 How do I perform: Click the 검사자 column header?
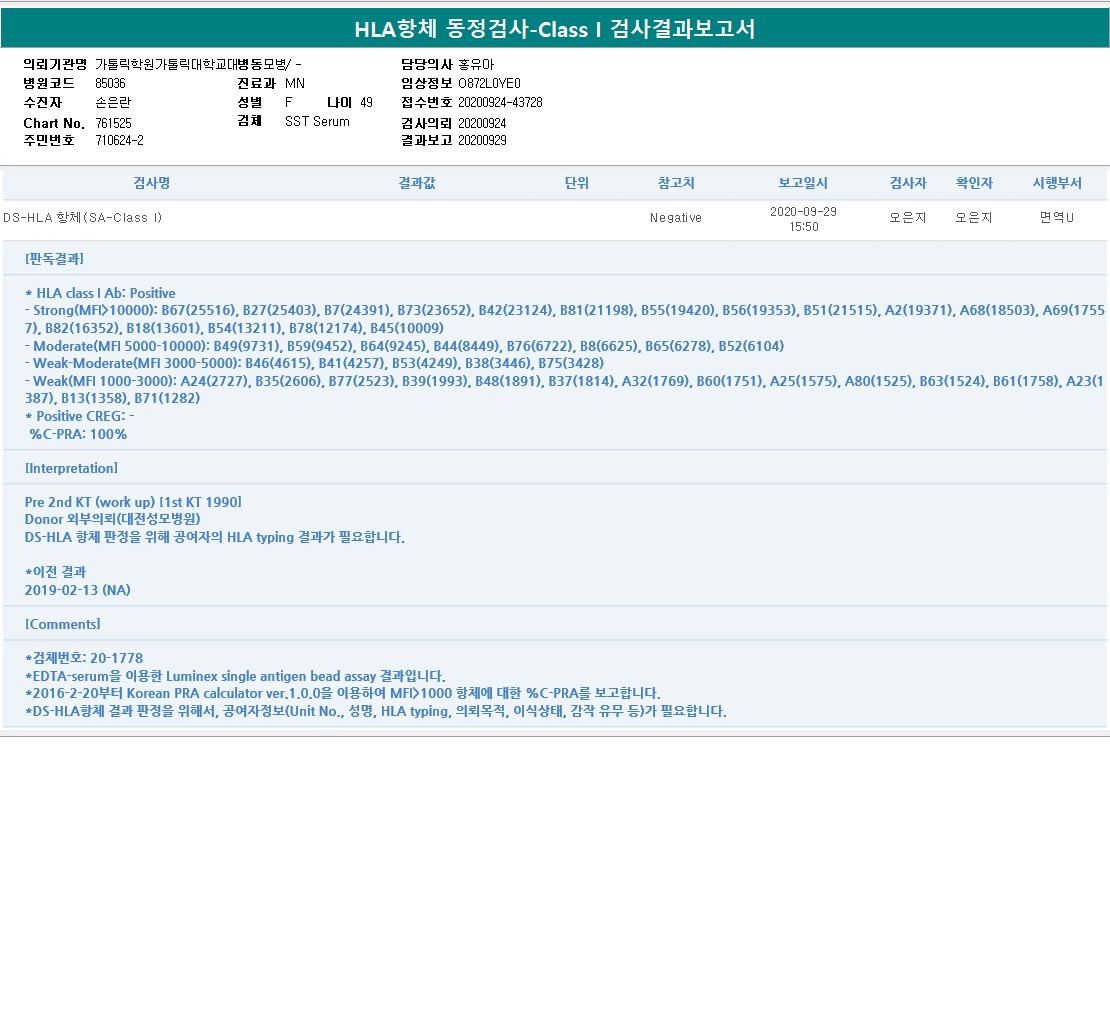tap(908, 183)
